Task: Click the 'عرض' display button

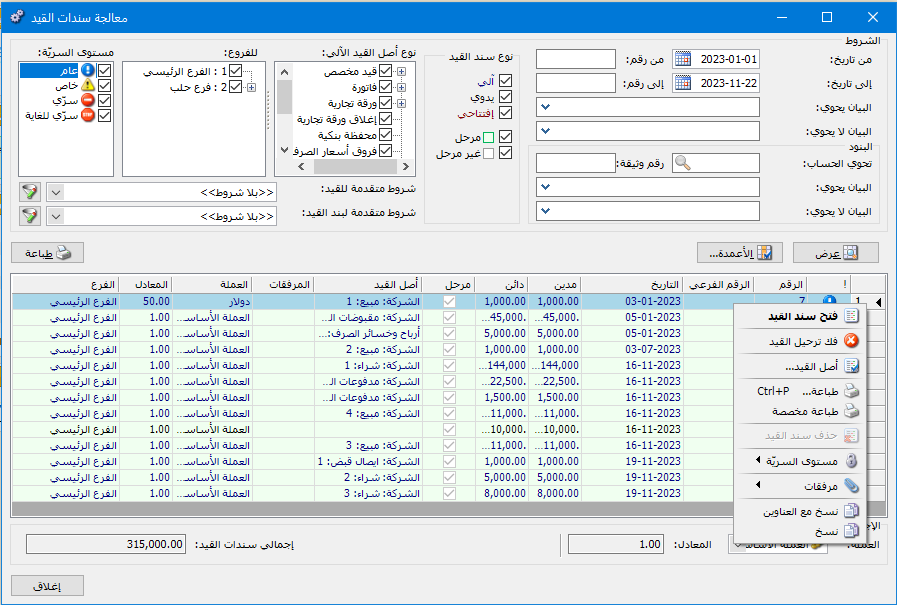Action: tap(836, 253)
